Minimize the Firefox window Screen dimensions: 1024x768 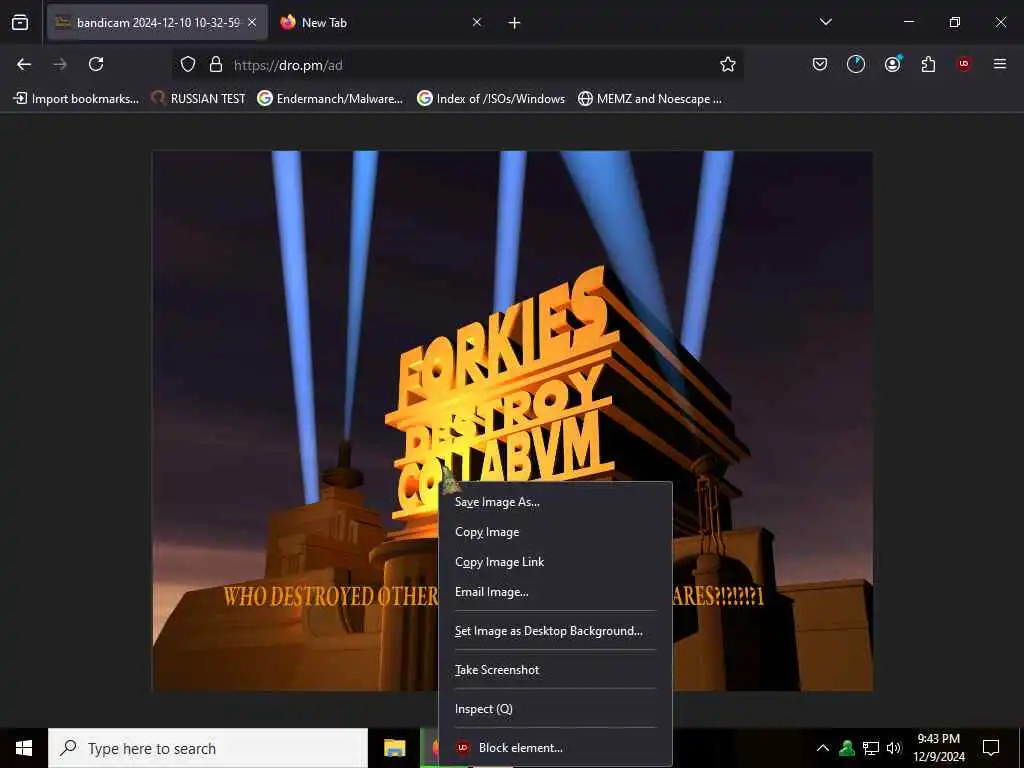[x=908, y=22]
